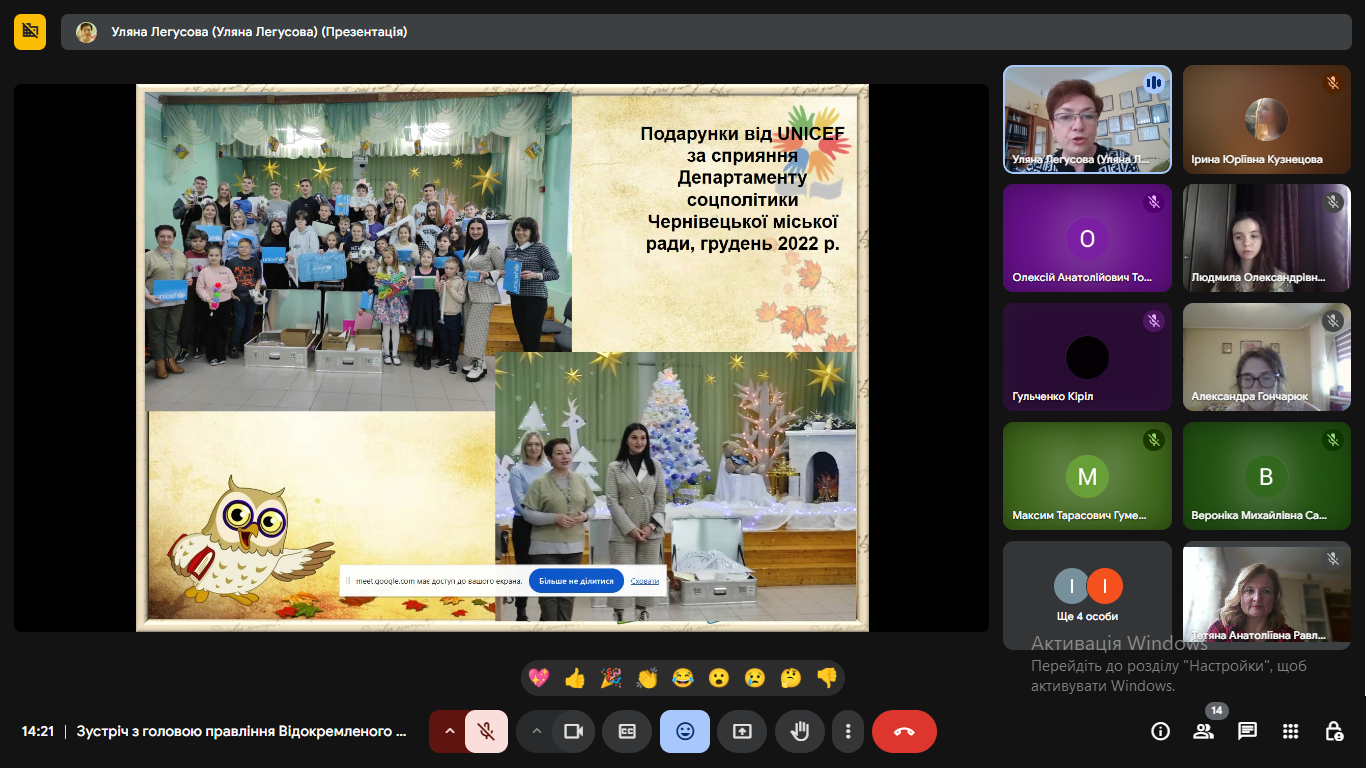Open more options three-dot menu
Viewport: 1366px width, 768px height.
pos(848,731)
